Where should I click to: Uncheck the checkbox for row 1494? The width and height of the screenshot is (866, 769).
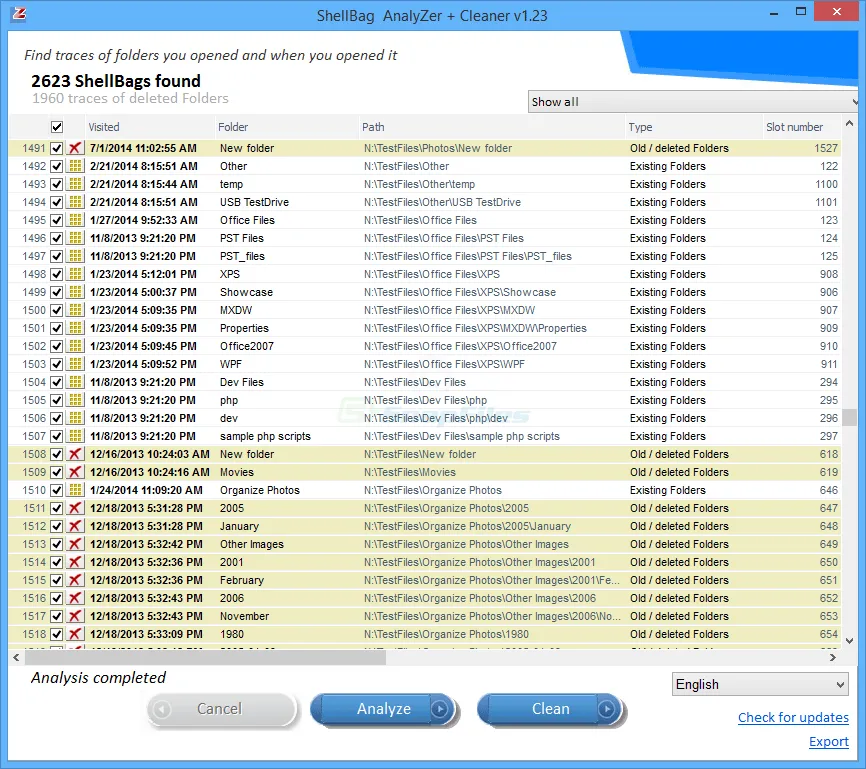(56, 202)
